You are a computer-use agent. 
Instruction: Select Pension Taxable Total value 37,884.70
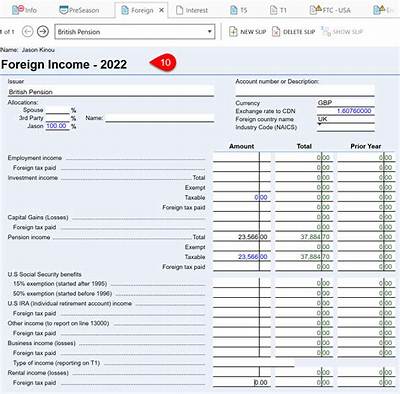pos(304,257)
